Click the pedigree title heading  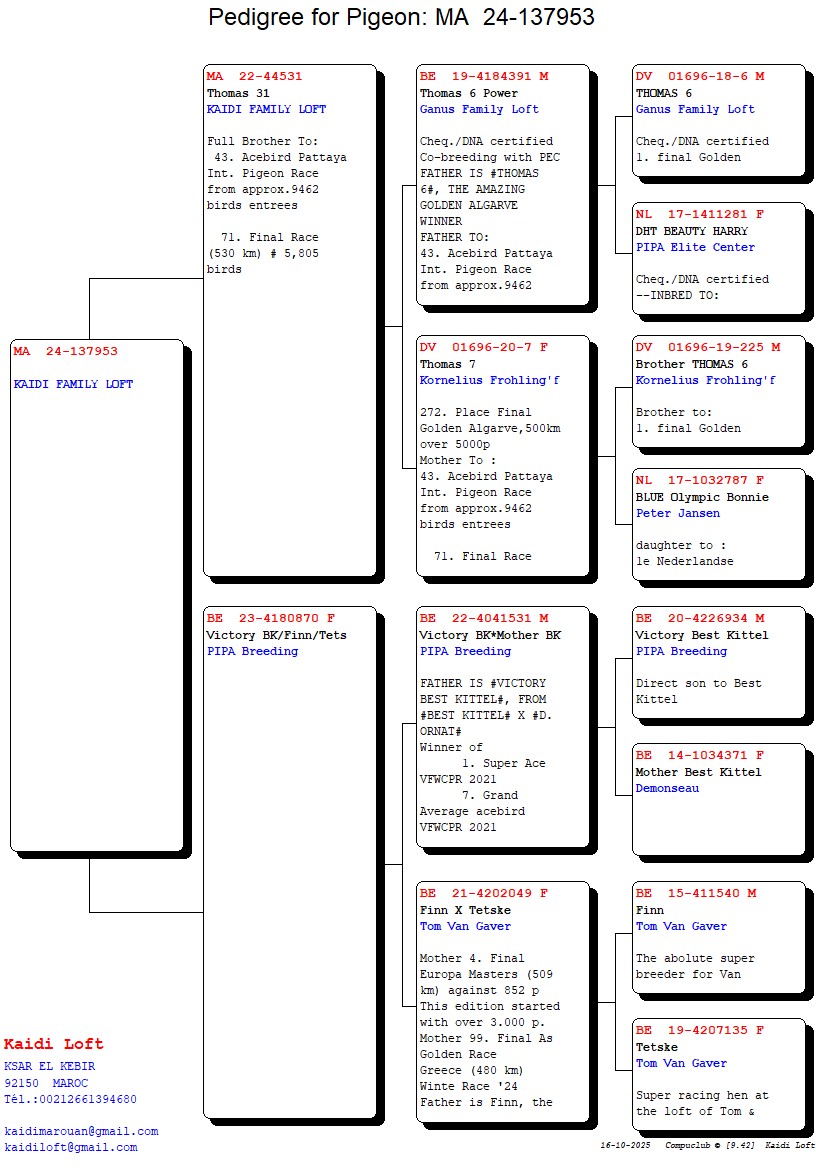(401, 17)
